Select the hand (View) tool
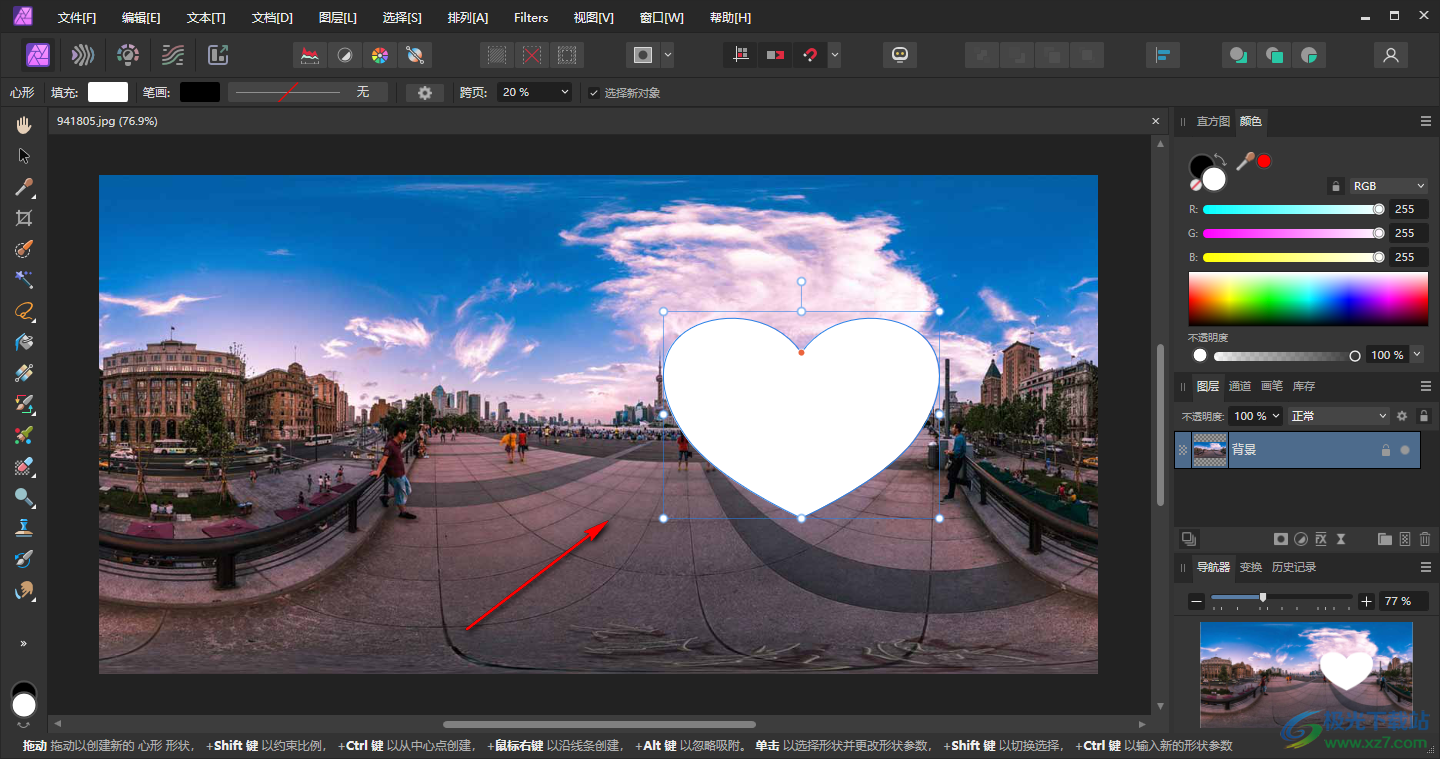This screenshot has width=1440, height=759. pos(24,125)
